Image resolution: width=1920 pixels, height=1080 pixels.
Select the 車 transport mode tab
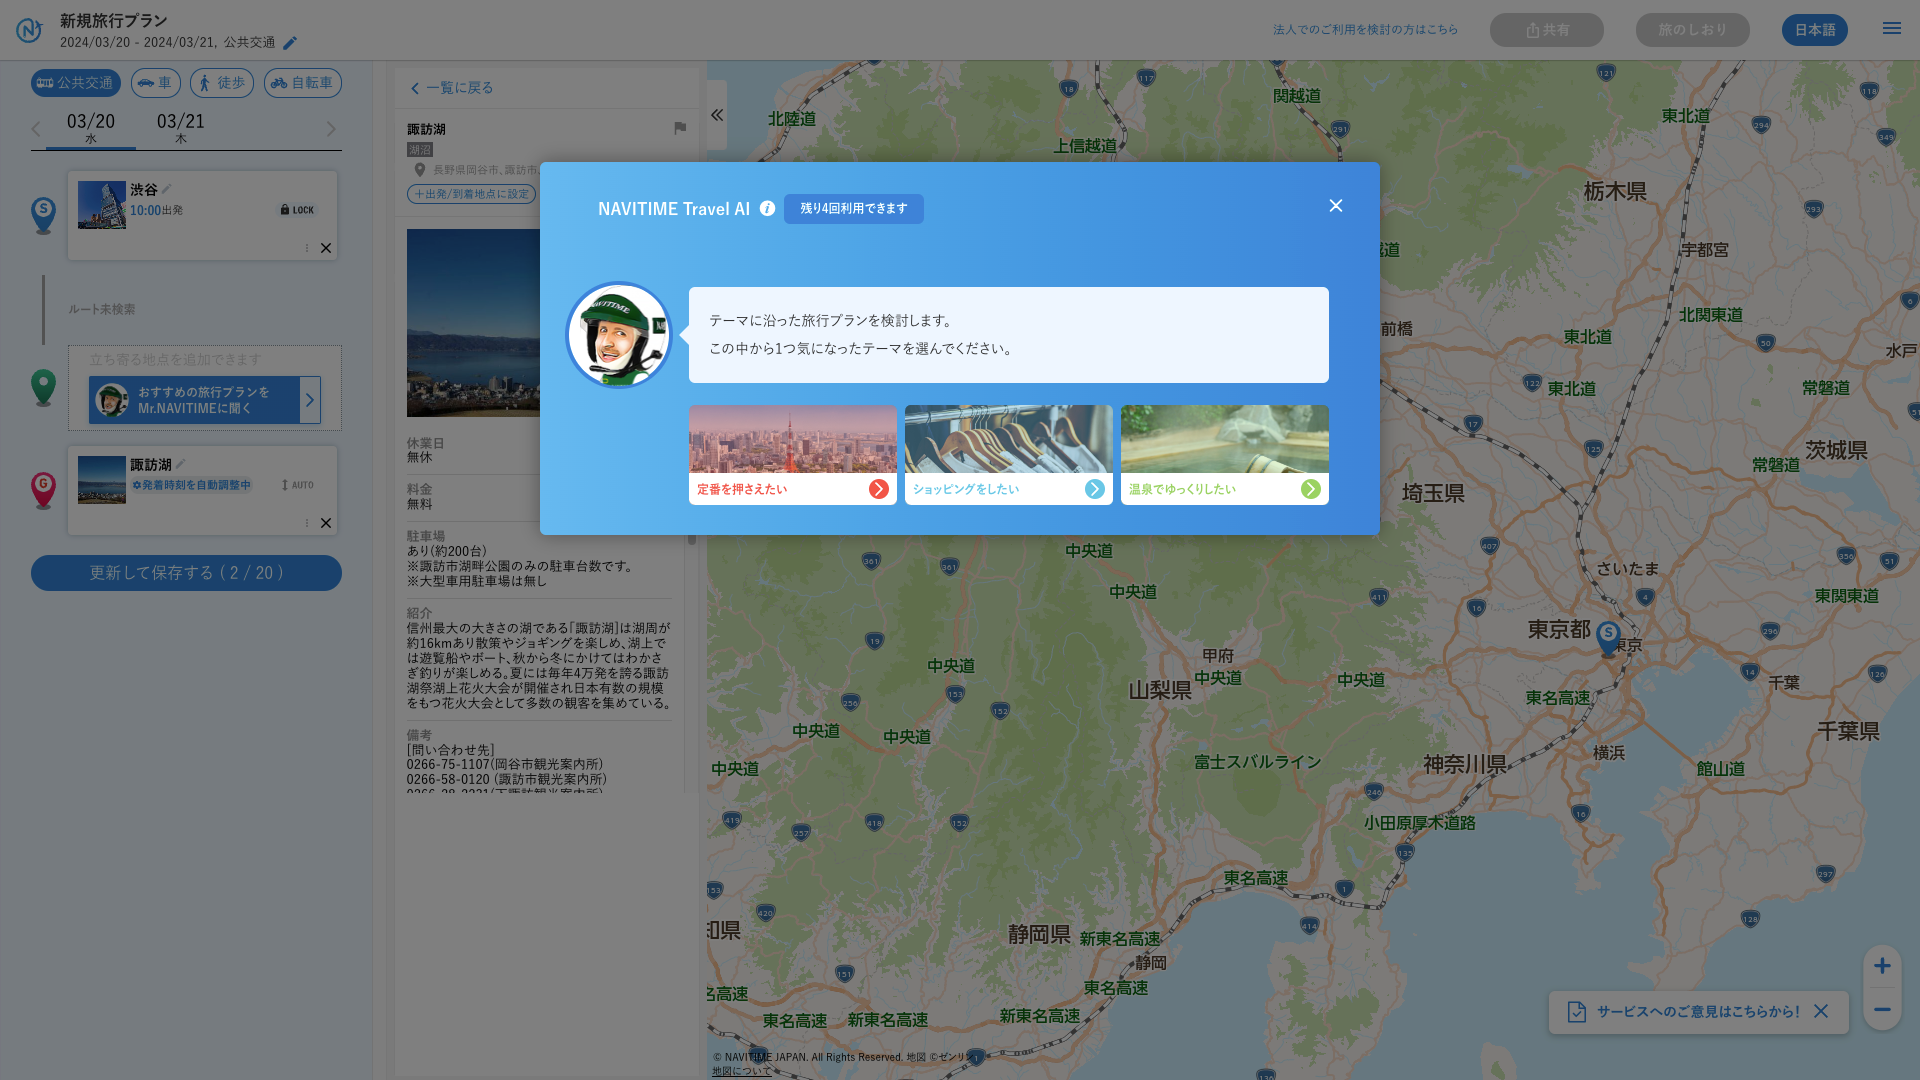coord(156,83)
